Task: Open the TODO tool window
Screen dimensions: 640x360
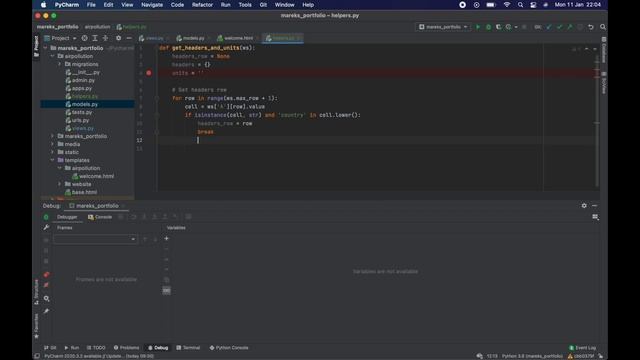Action: (96, 348)
